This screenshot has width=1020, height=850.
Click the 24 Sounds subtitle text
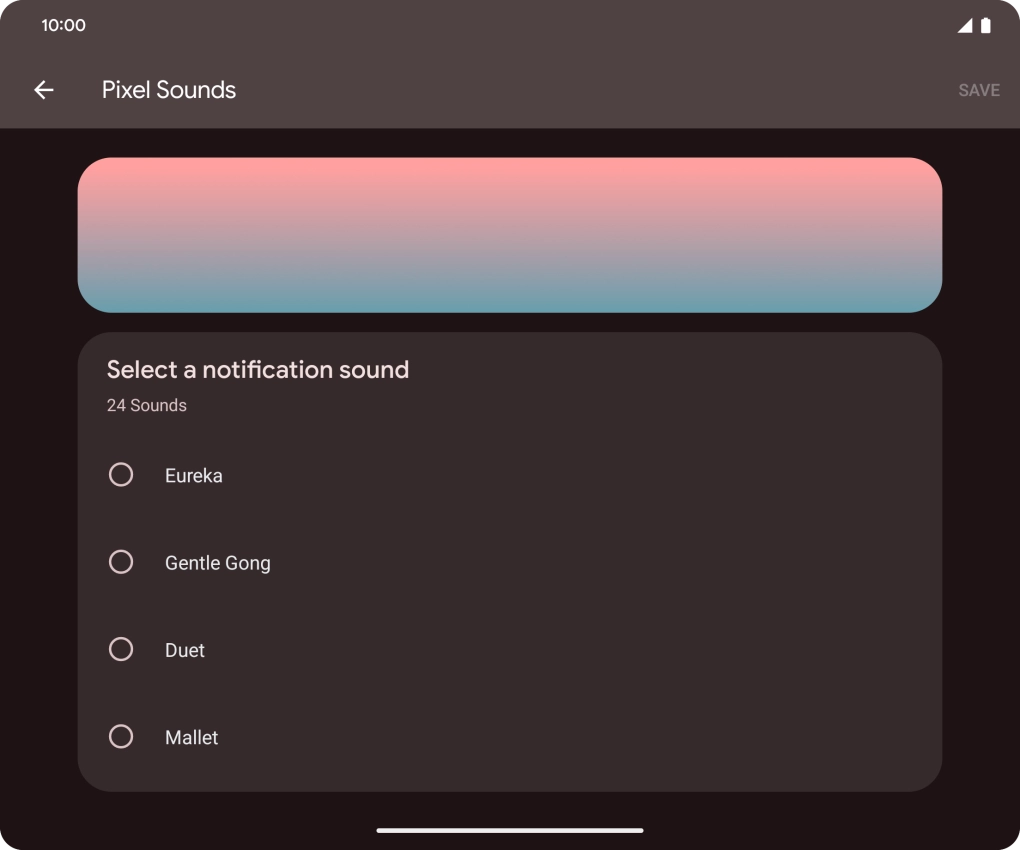point(146,405)
